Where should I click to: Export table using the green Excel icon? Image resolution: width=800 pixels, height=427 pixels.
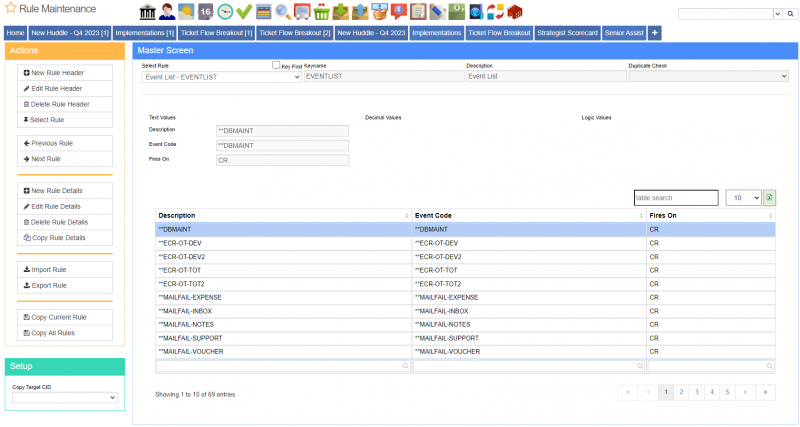(769, 198)
